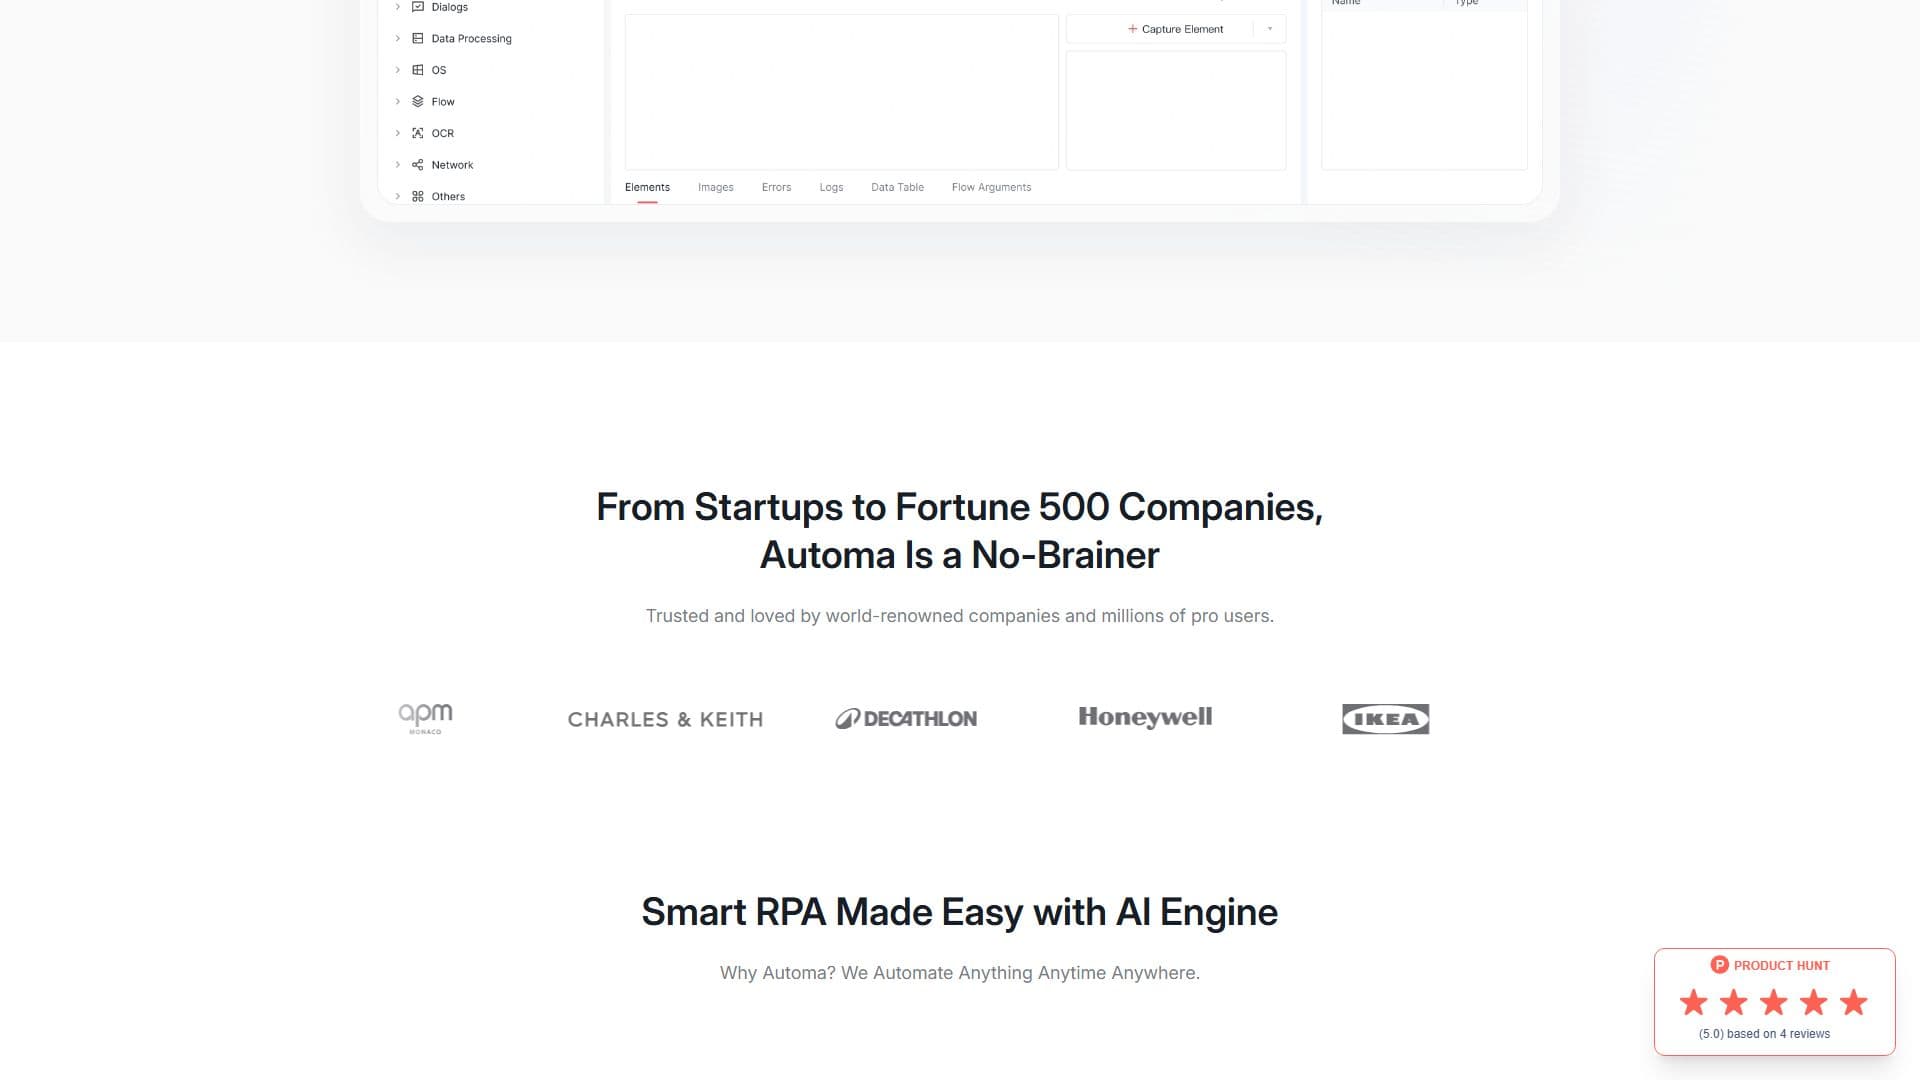The height and width of the screenshot is (1080, 1920).
Task: Click the Data Processing tree label
Action: pyautogui.click(x=471, y=39)
